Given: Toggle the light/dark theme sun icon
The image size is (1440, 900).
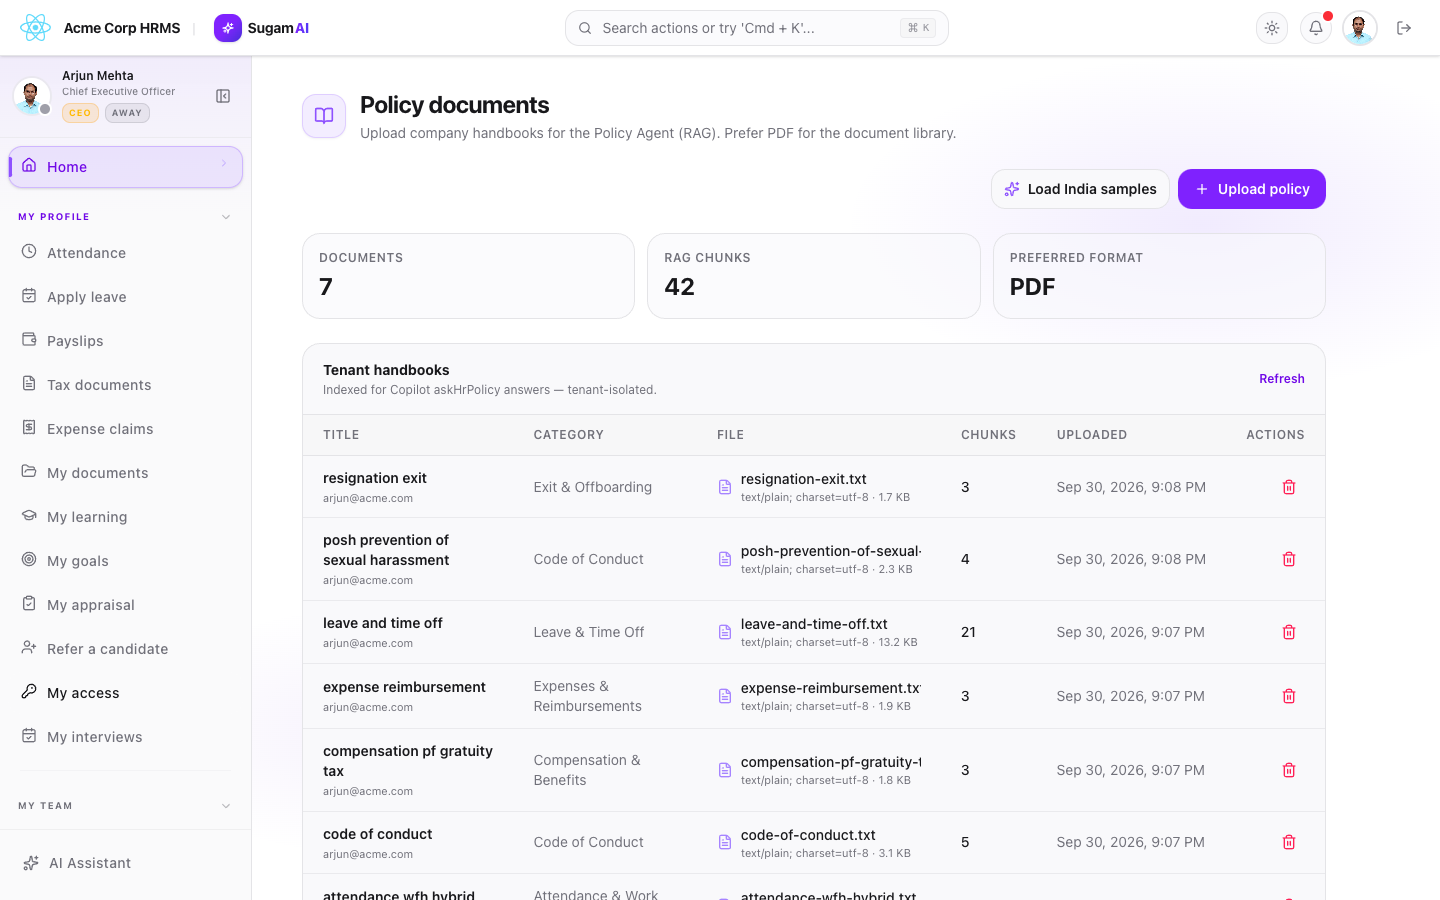Looking at the screenshot, I should pos(1272,28).
